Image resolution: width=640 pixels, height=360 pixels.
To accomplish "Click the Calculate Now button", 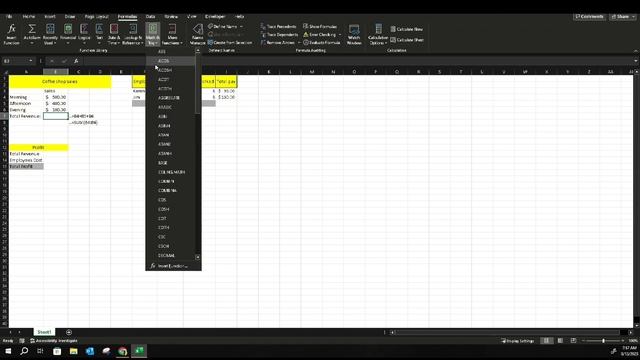I will [x=407, y=29].
